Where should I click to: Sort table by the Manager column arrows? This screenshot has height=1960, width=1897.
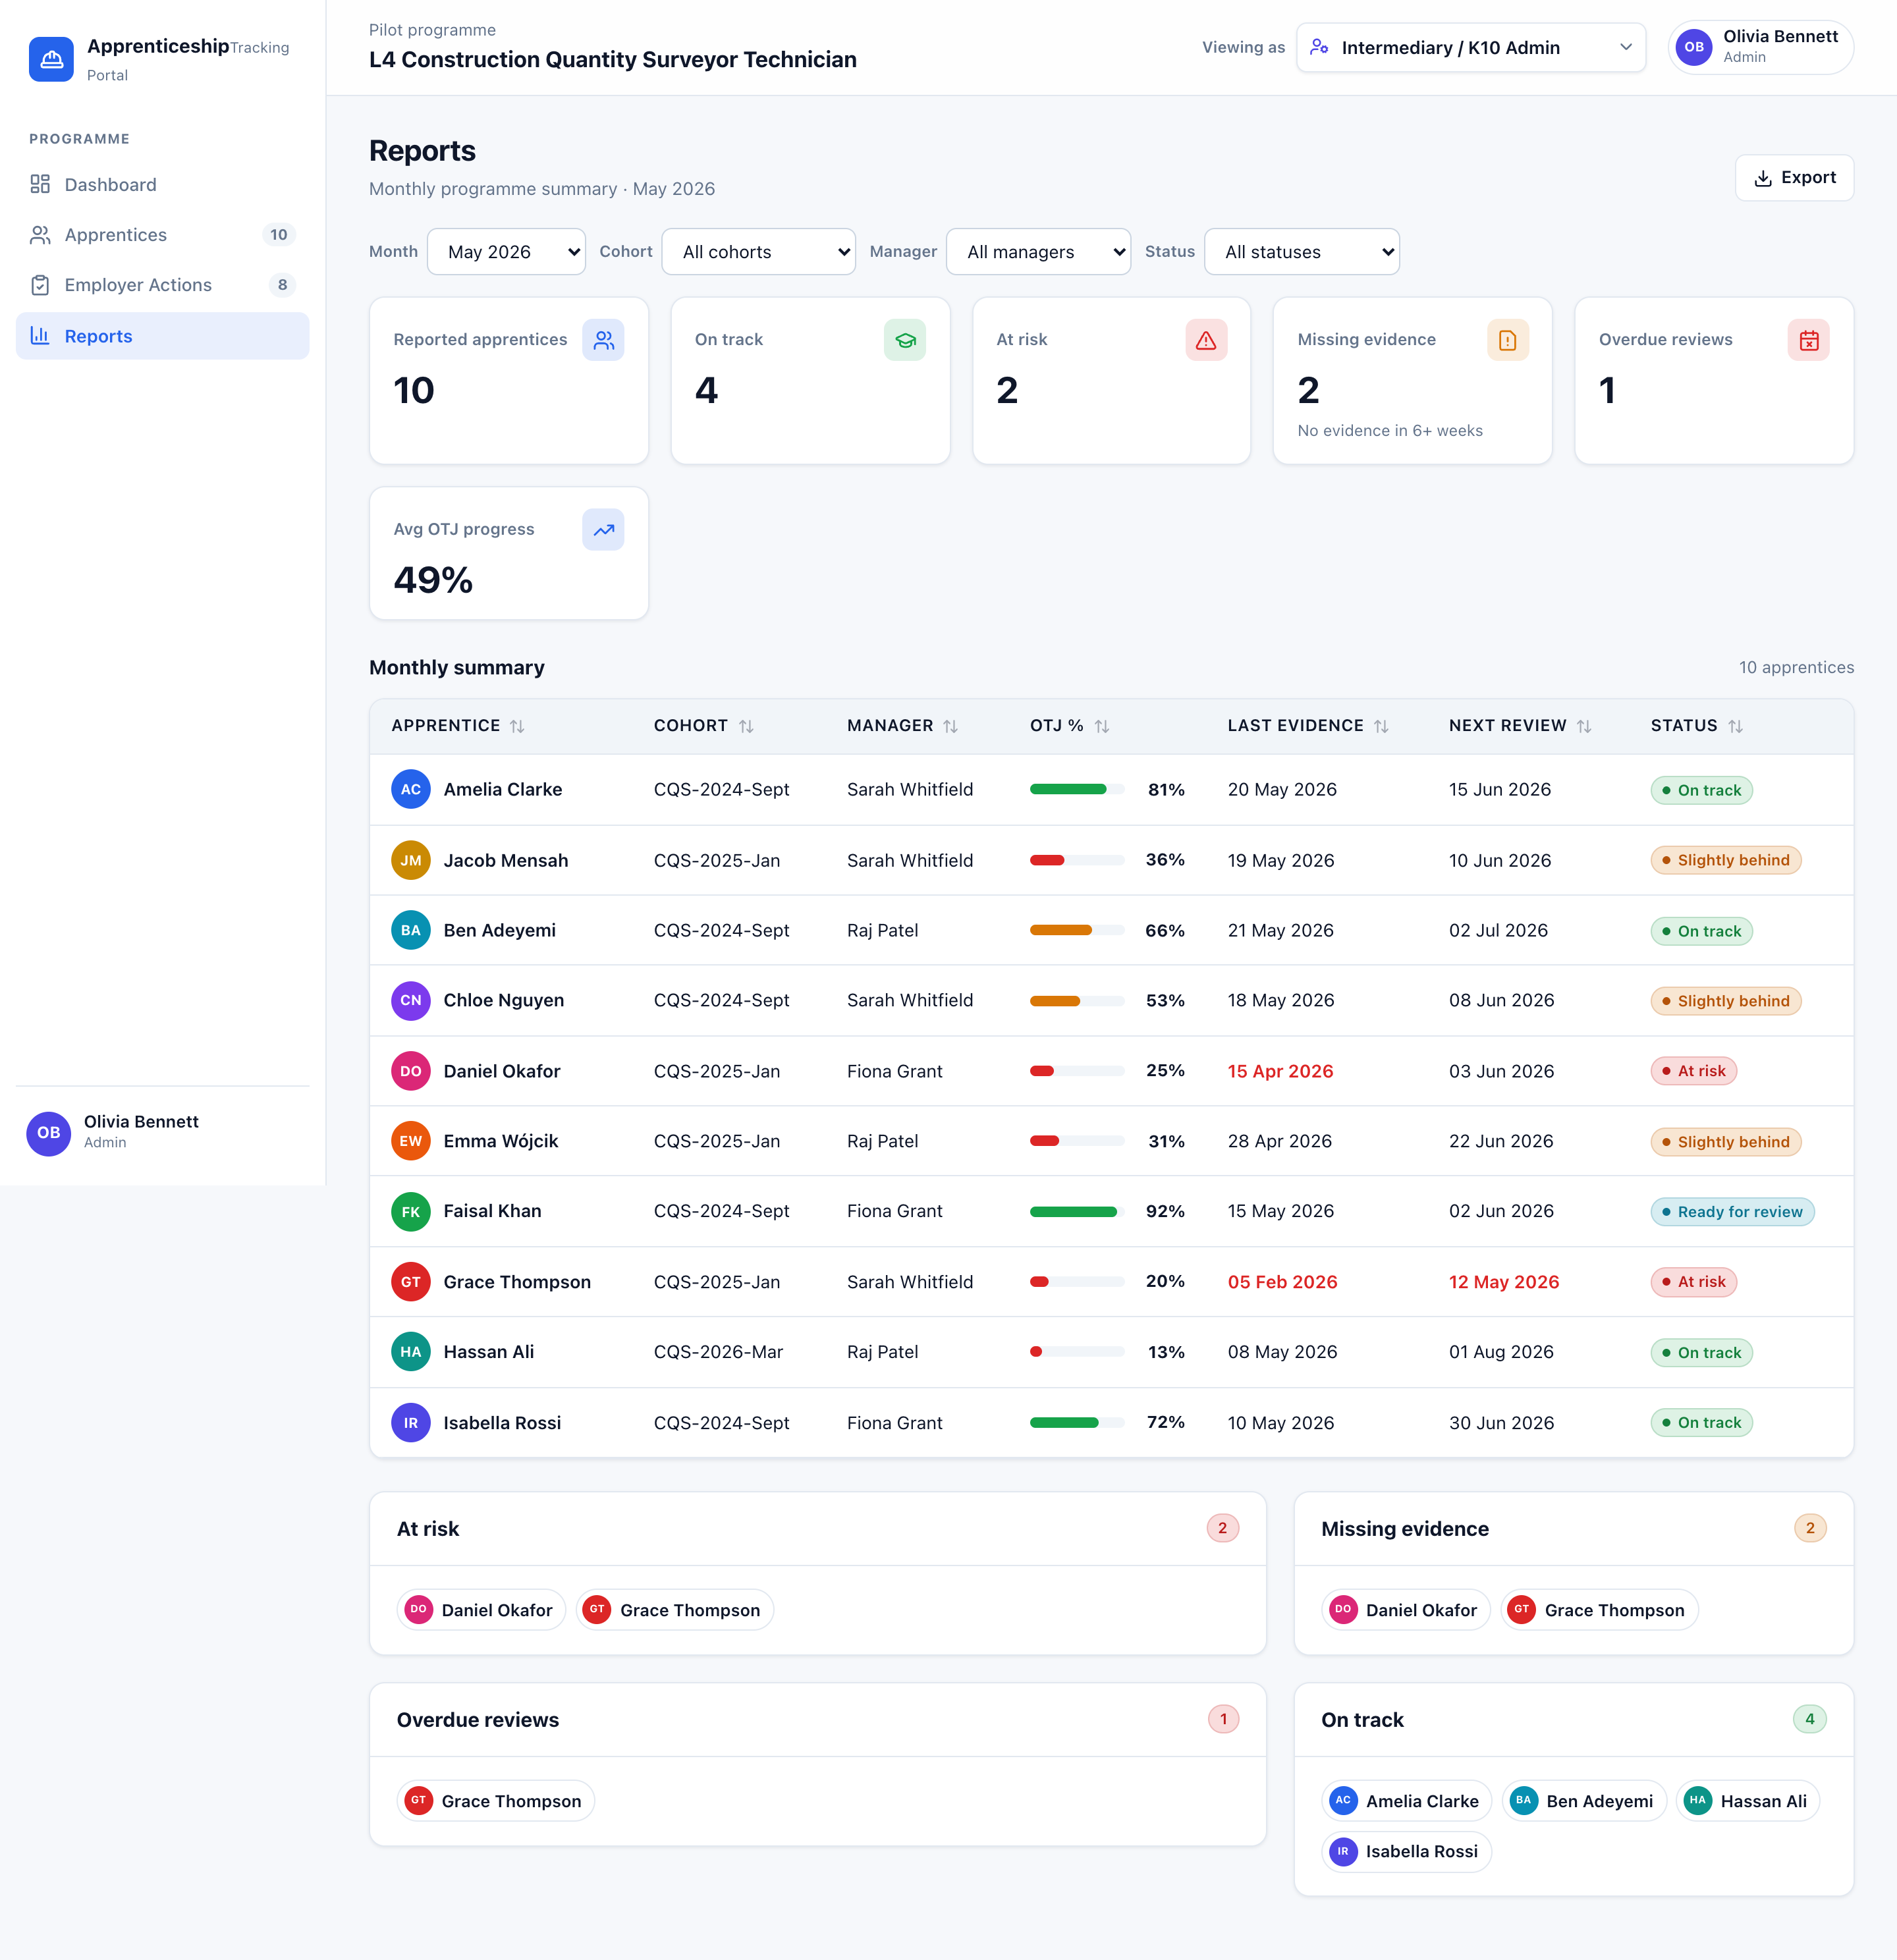950,726
